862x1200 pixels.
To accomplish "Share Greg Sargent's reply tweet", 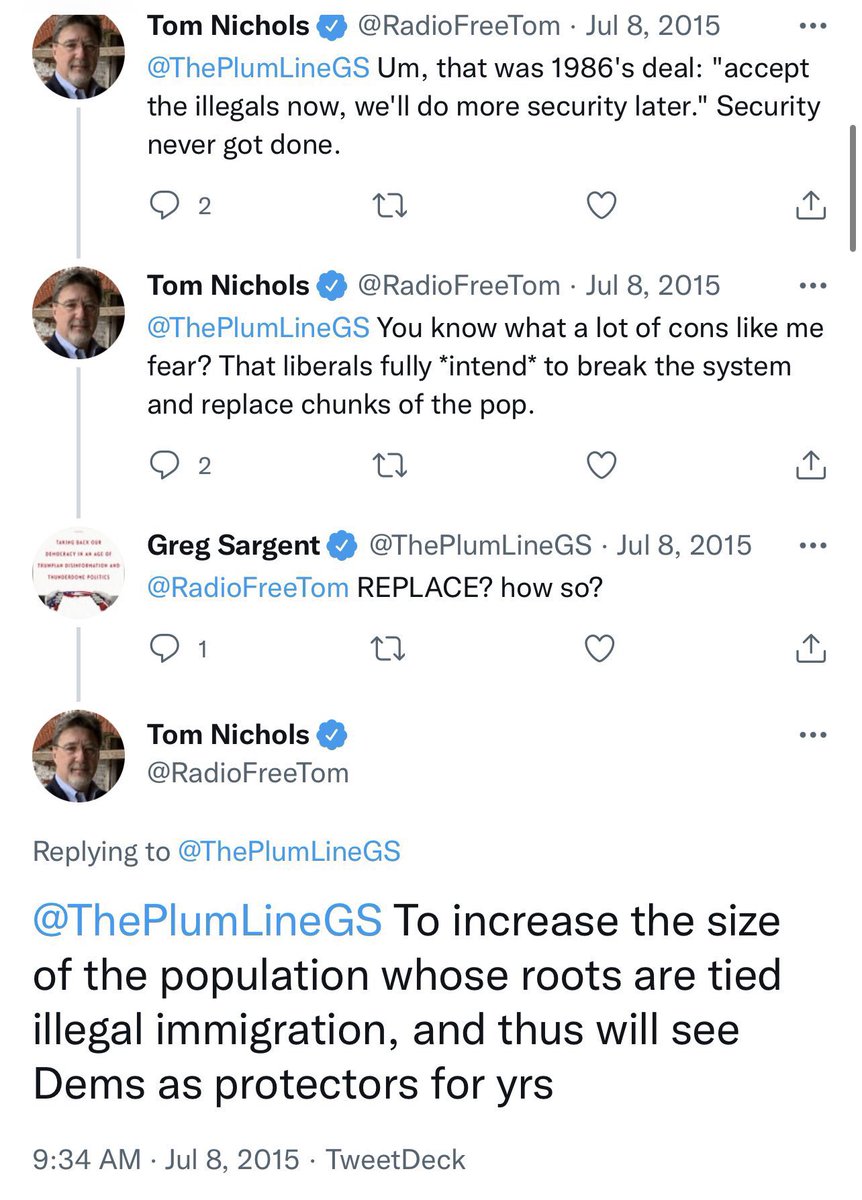I will pyautogui.click(x=811, y=650).
